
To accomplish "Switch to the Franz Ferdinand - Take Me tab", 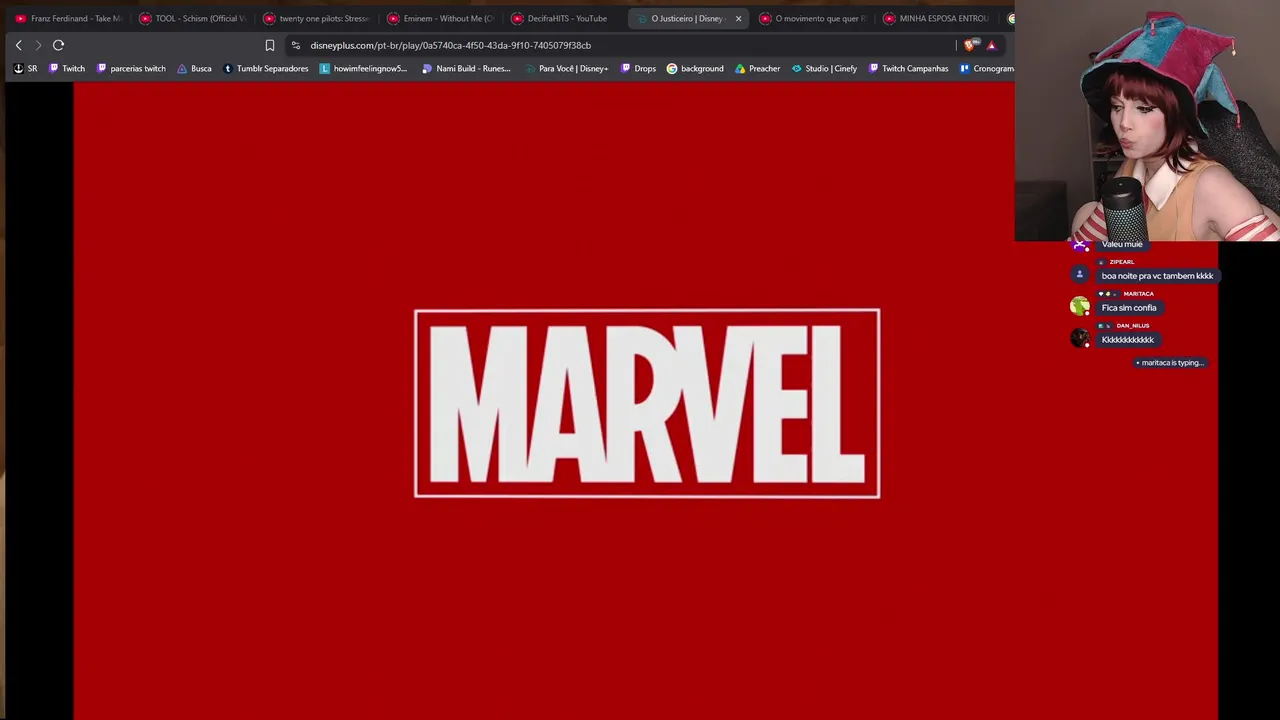I will [68, 18].
